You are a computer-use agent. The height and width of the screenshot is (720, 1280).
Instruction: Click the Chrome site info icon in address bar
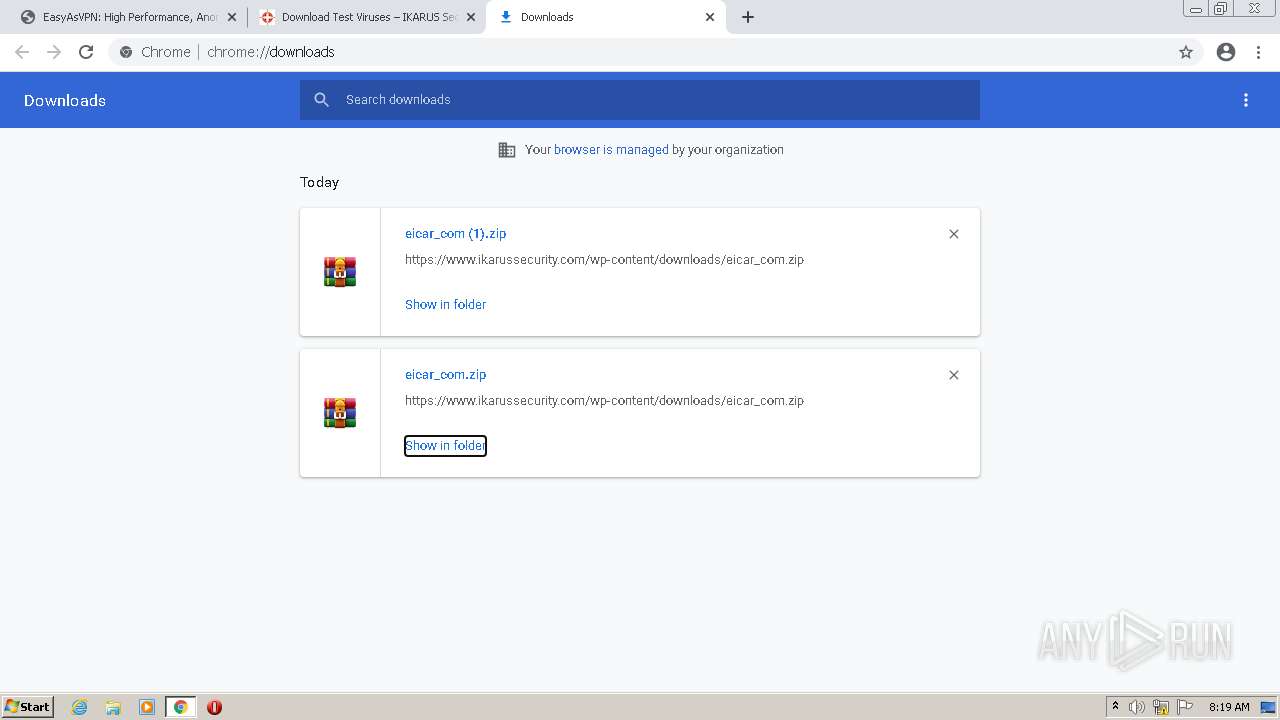pos(126,52)
